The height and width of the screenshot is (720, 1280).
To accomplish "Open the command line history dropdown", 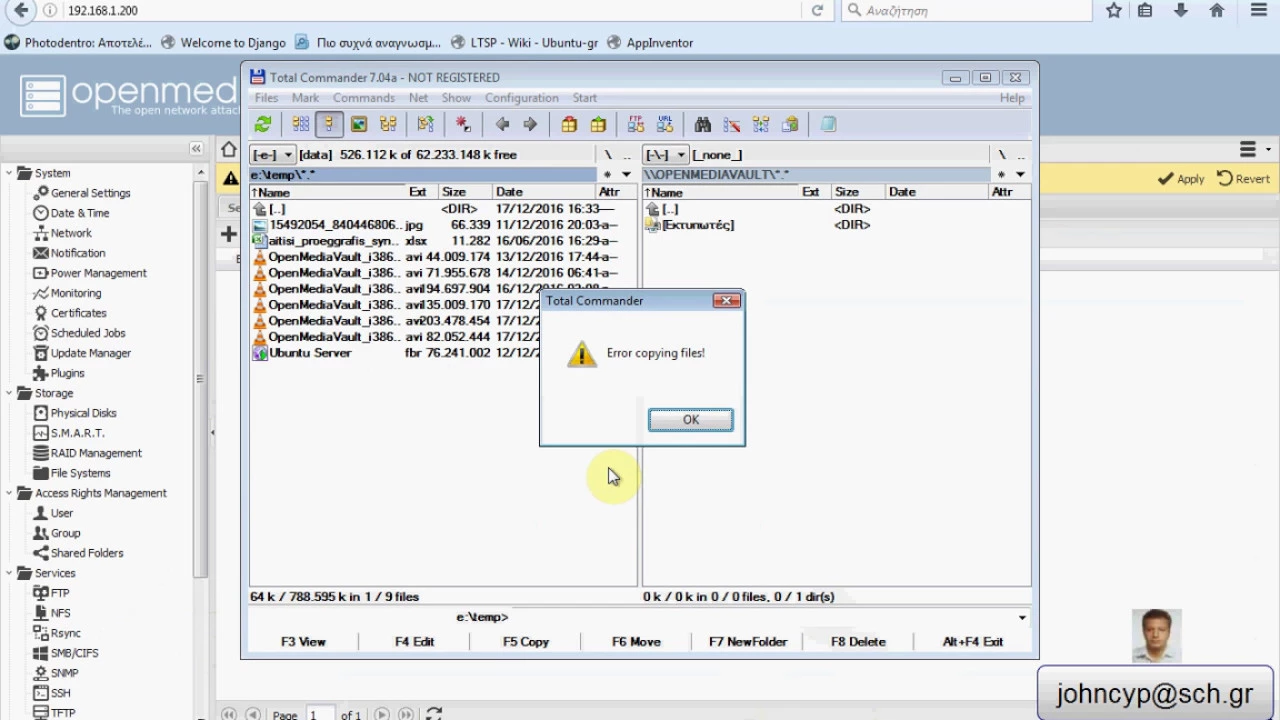I will 1022,618.
